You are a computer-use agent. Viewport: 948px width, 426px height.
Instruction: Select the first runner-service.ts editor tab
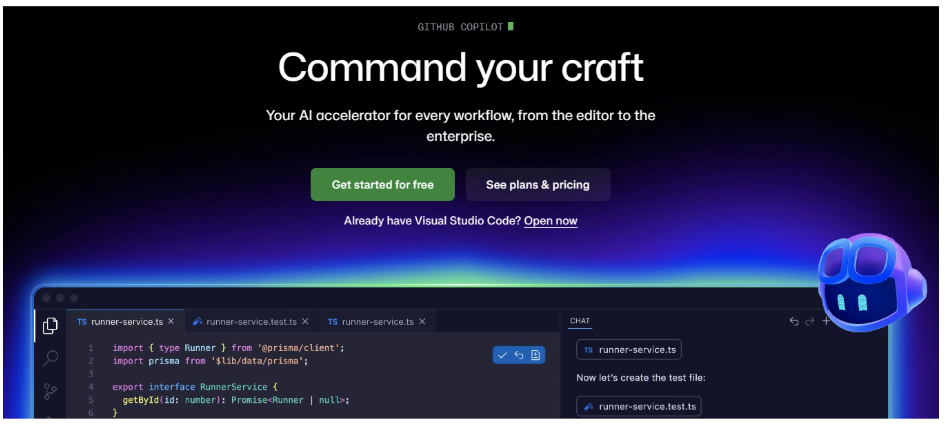118,321
